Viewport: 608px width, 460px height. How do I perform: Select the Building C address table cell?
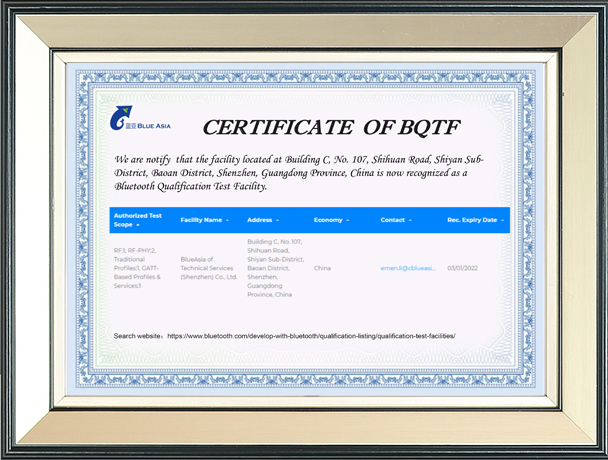coord(274,268)
